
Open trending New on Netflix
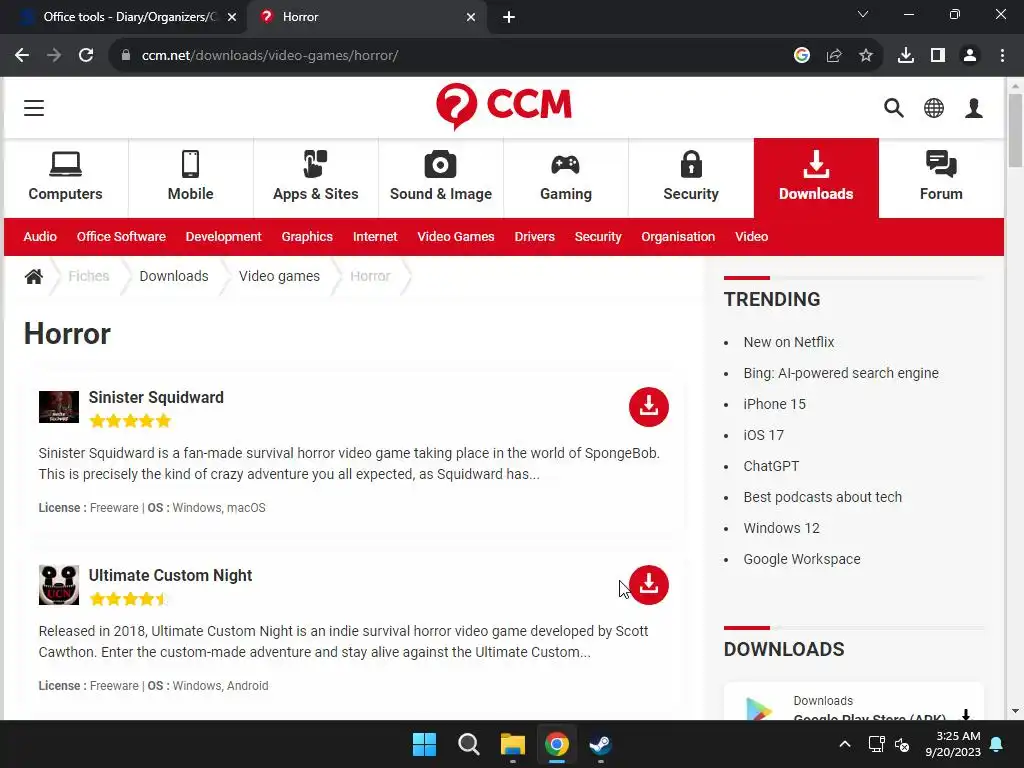pos(789,342)
